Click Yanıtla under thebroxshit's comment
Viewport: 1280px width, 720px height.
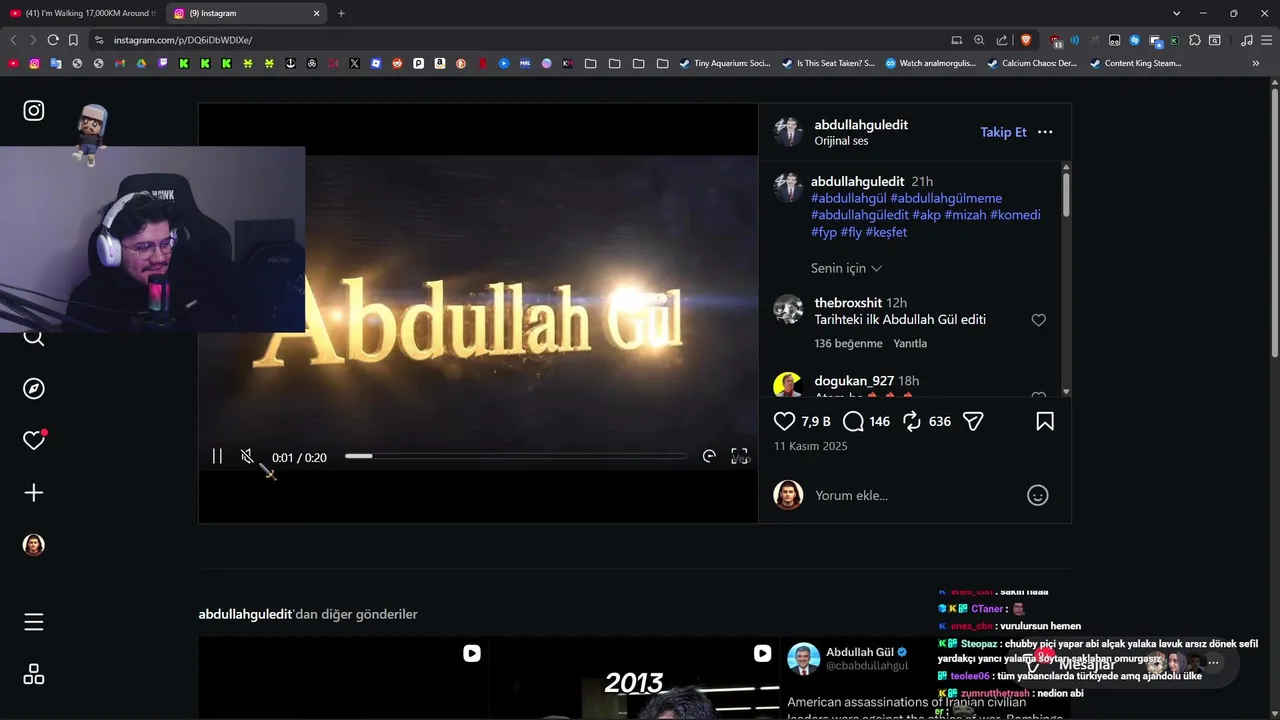[910, 343]
